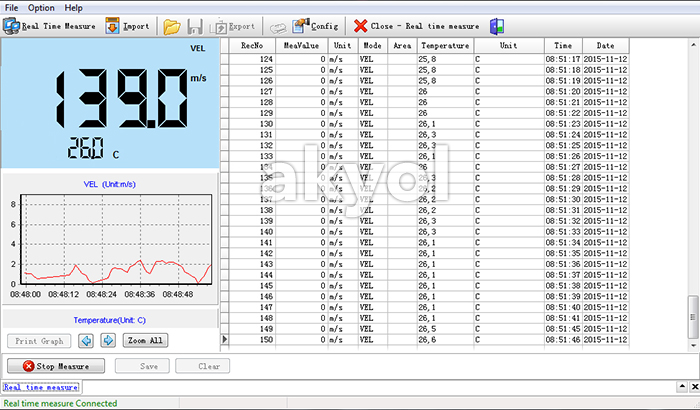Click the table scrollbar down arrow

693,345
